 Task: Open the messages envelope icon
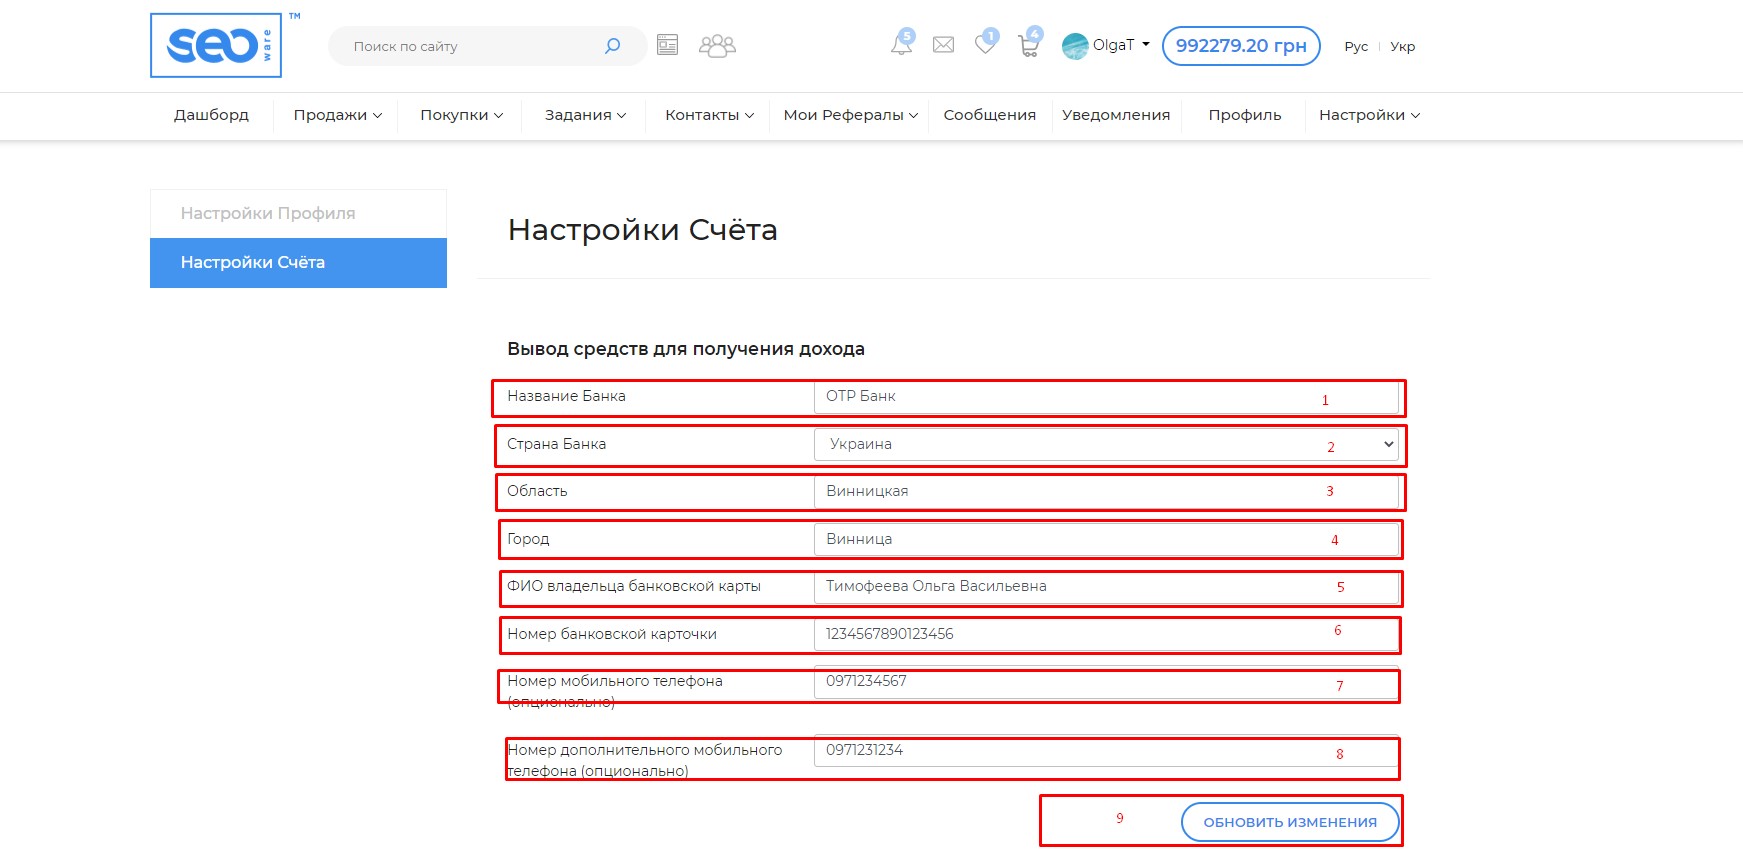click(x=943, y=45)
